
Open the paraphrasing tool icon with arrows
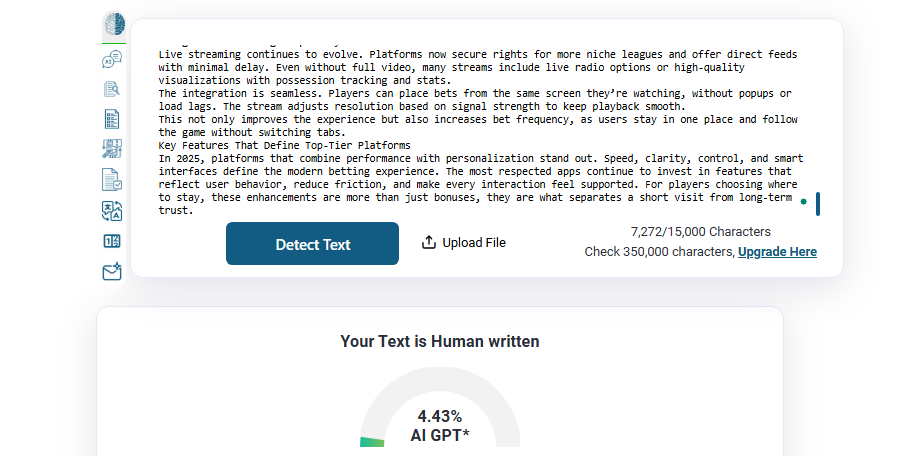[112, 149]
